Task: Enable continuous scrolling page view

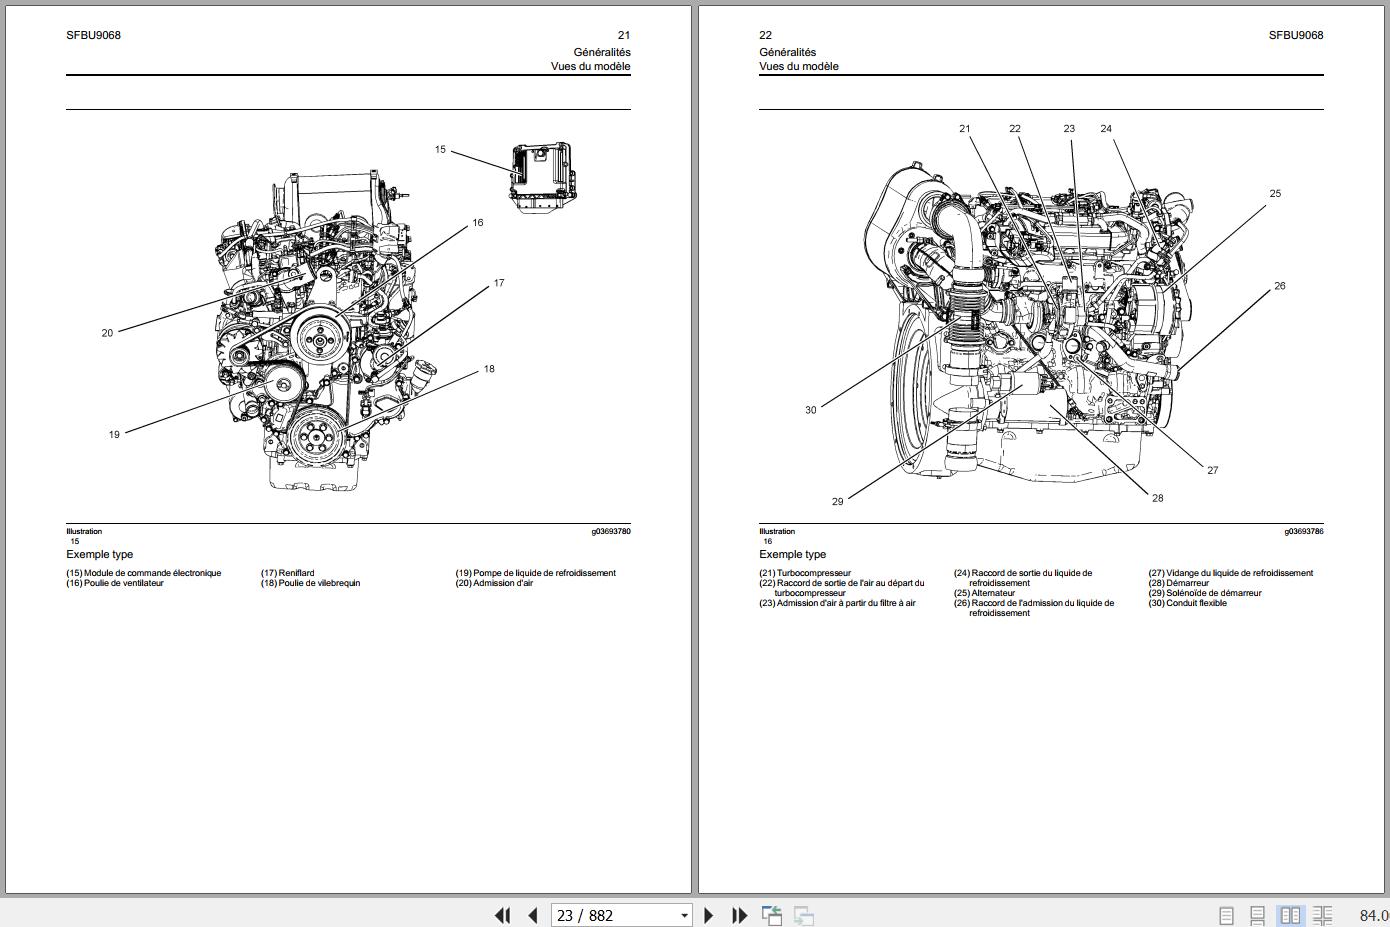Action: pyautogui.click(x=1258, y=915)
